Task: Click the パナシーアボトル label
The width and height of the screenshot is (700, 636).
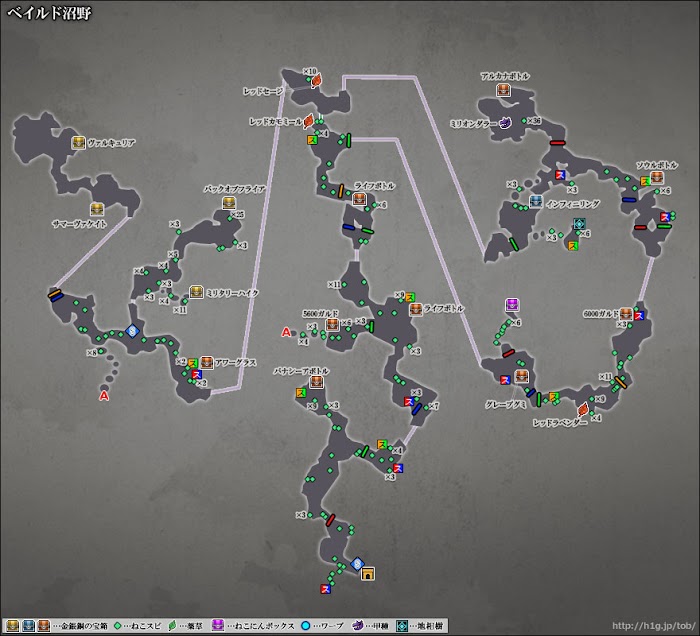Action: (x=301, y=371)
